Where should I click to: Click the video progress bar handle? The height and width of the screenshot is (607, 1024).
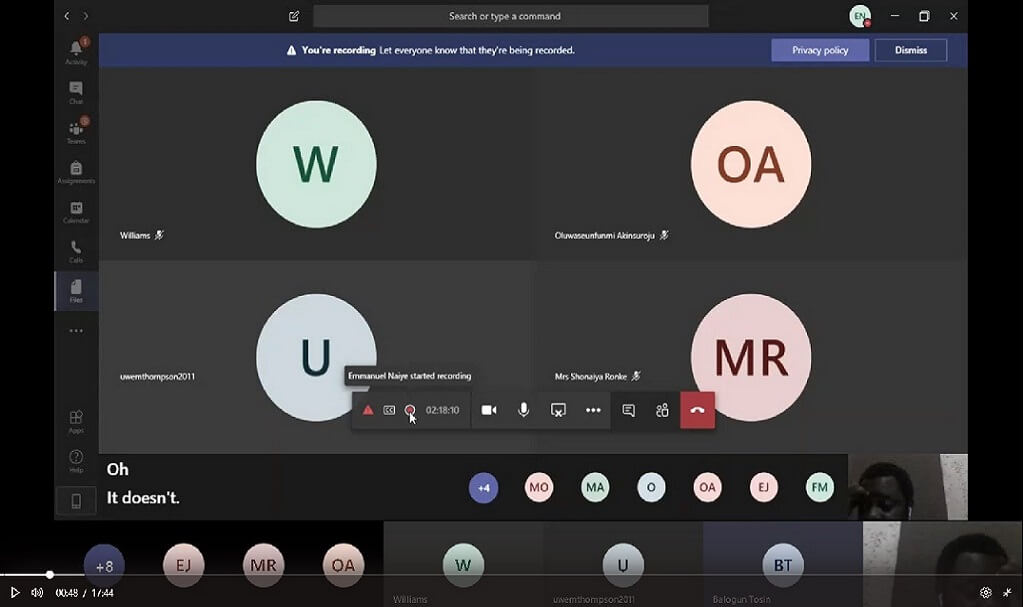[49, 574]
